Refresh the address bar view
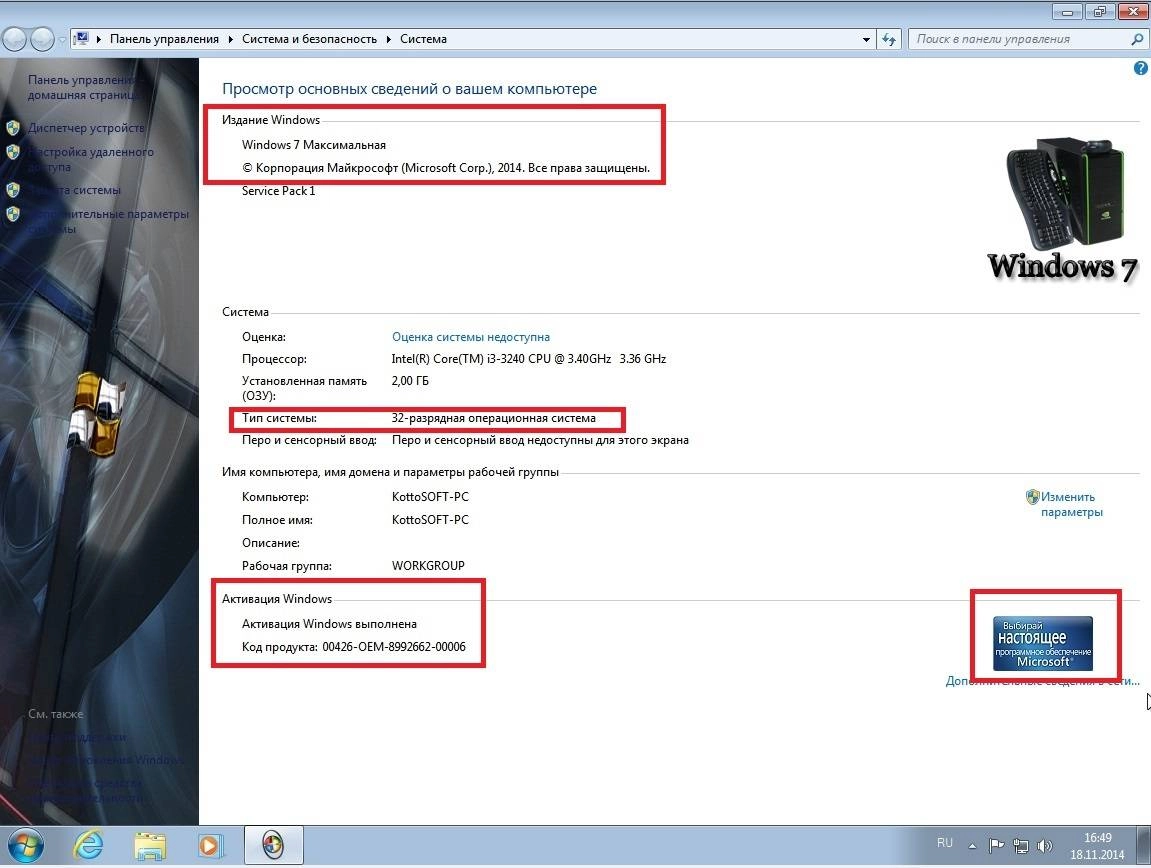 [889, 39]
